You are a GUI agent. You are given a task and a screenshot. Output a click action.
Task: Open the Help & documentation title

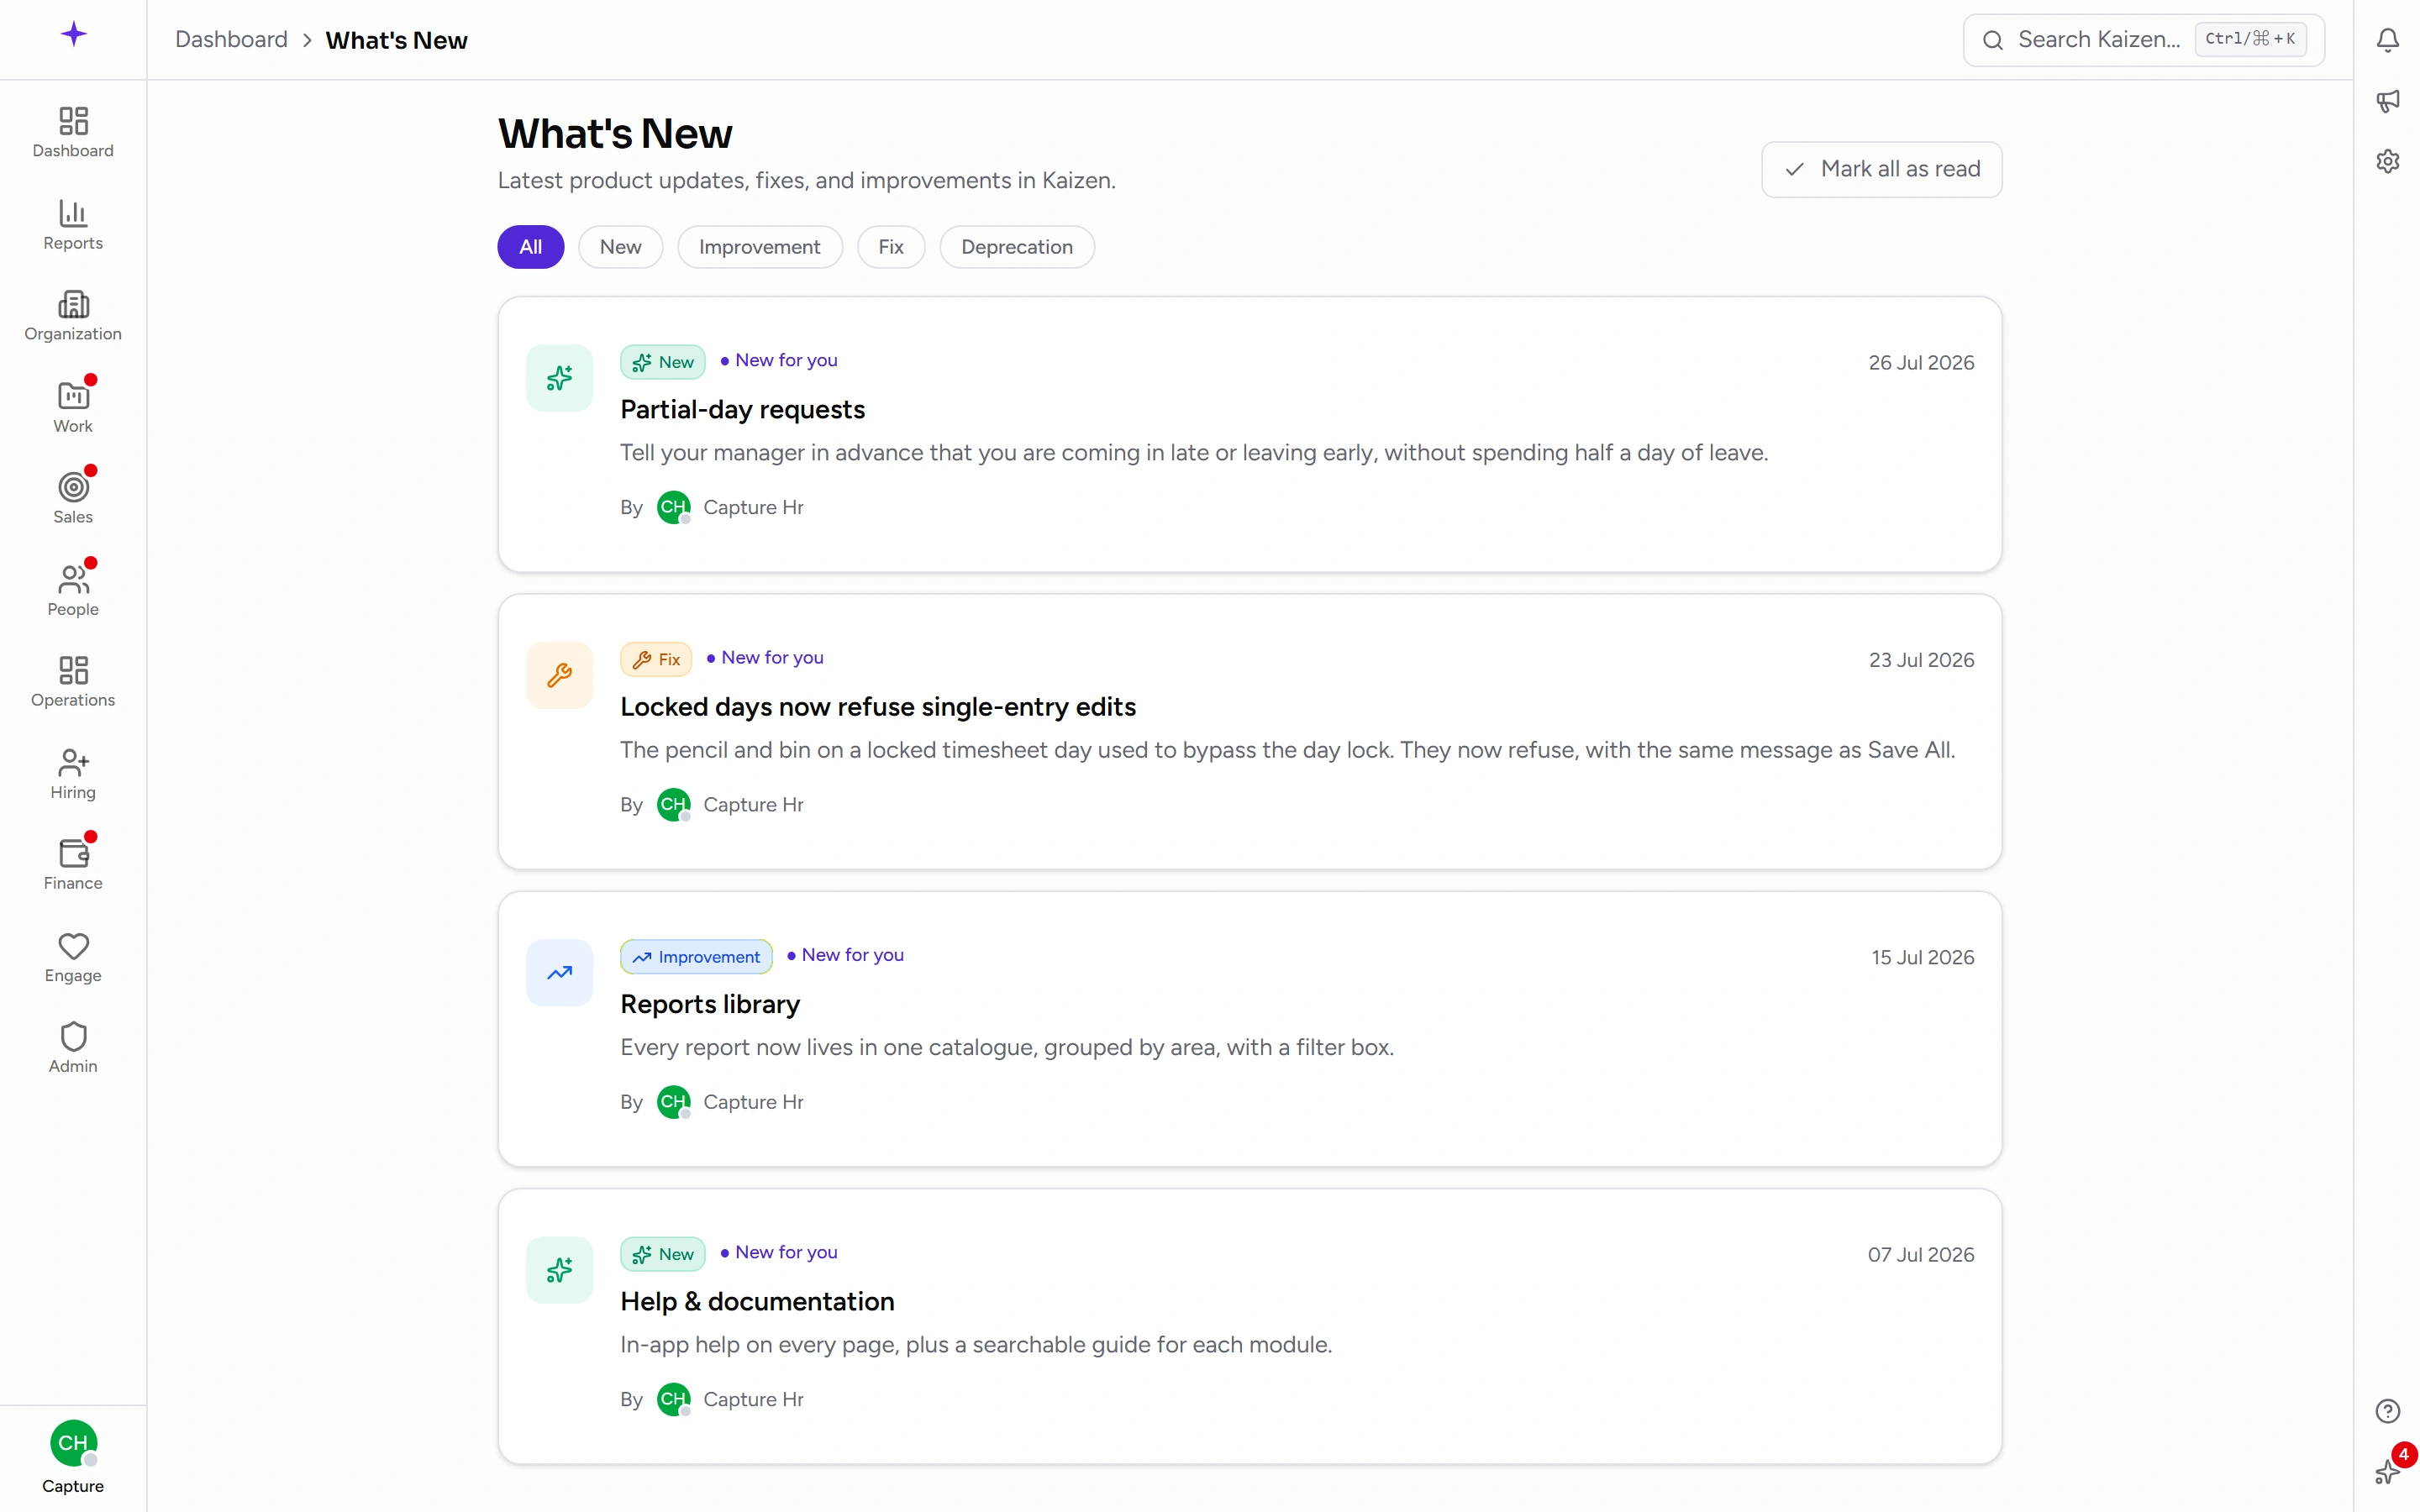[756, 1301]
